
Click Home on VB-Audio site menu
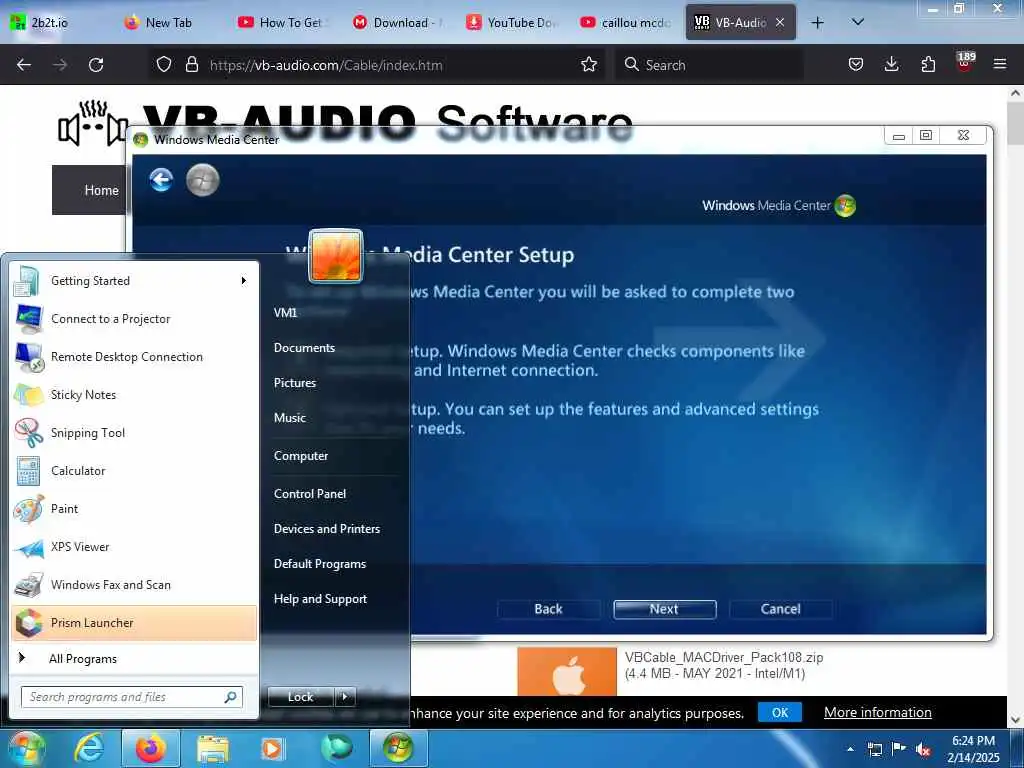point(102,190)
